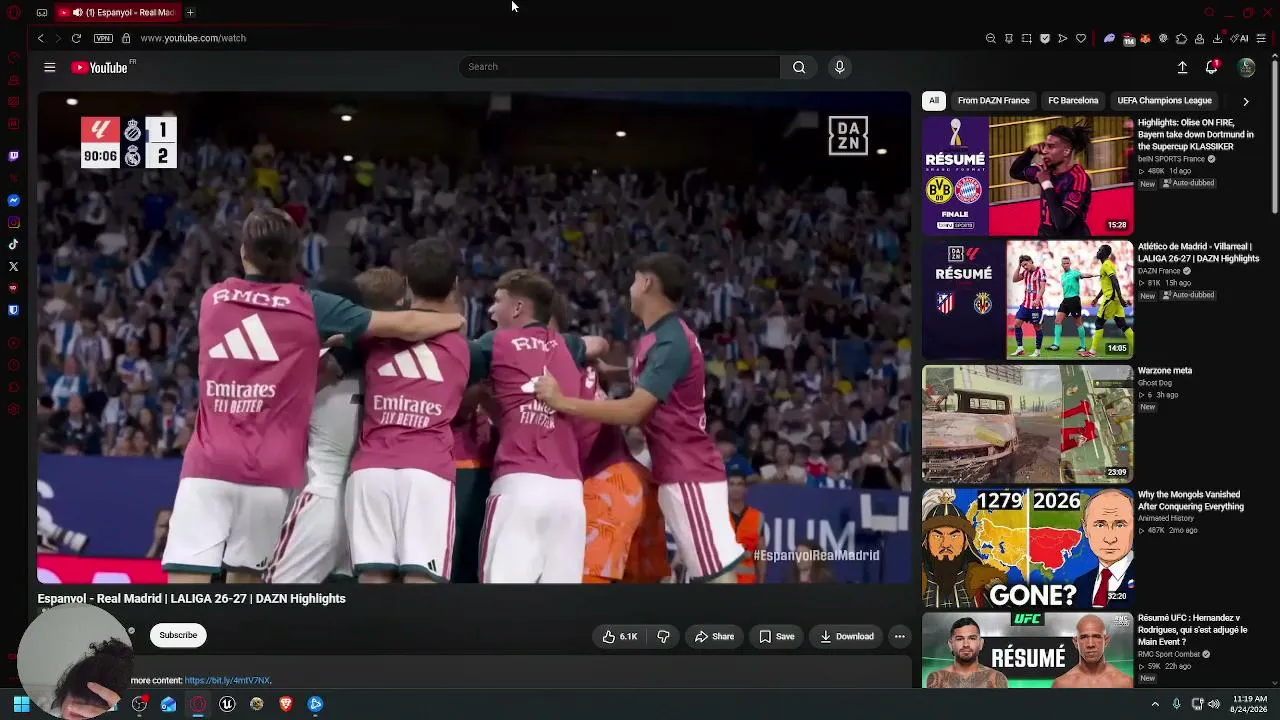This screenshot has width=1280, height=720.
Task: Open the Opera AI assistant button
Action: [1241, 38]
